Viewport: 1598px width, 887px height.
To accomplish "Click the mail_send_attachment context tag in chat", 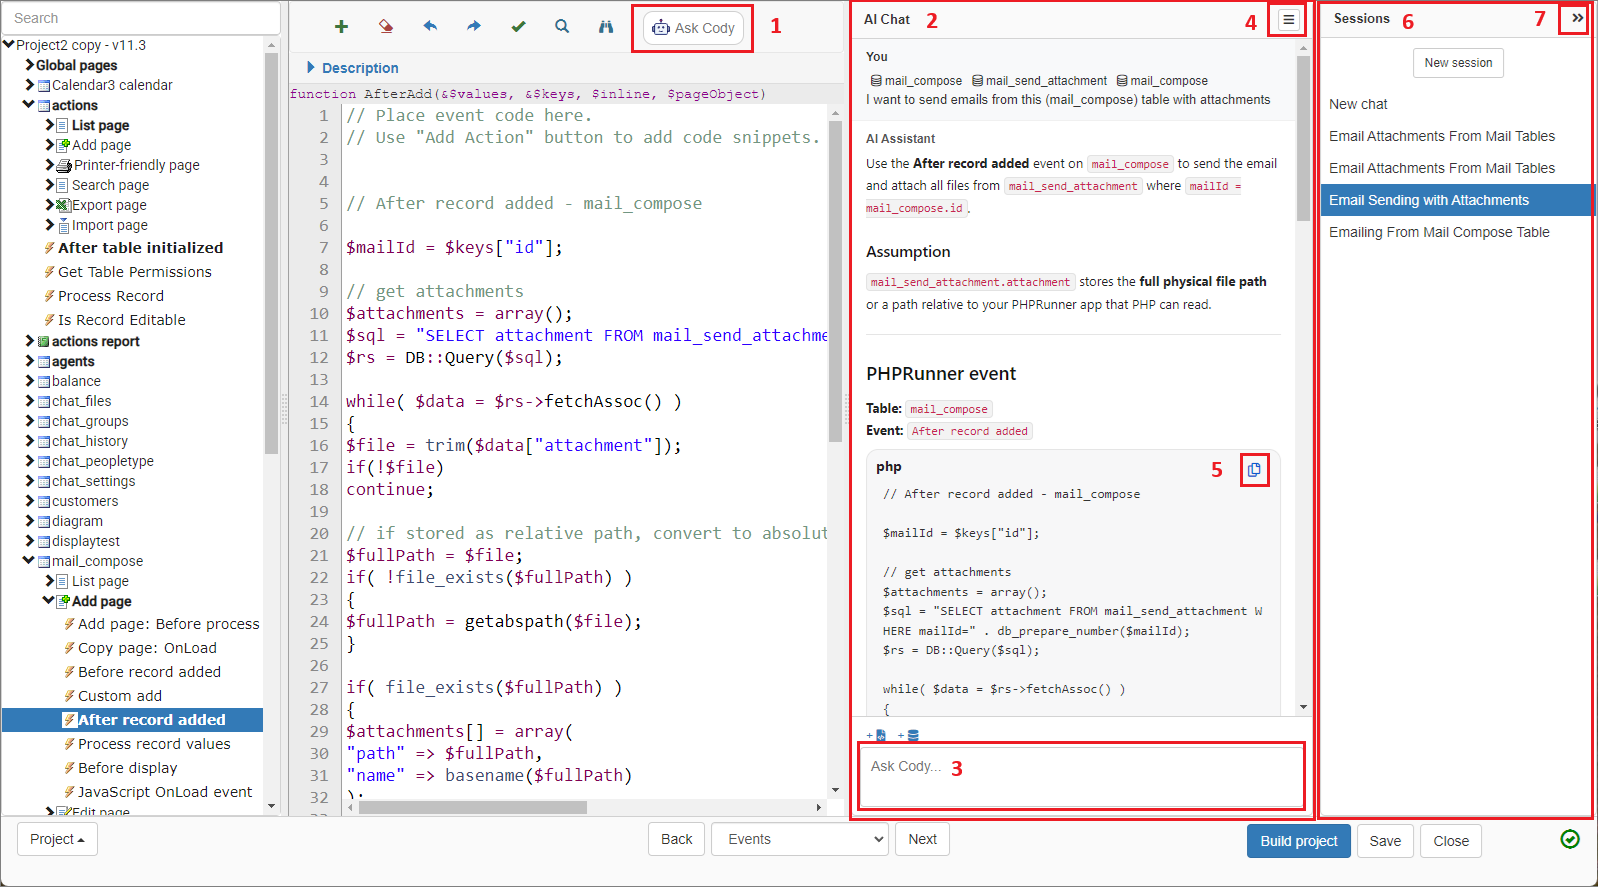I will coord(1038,81).
